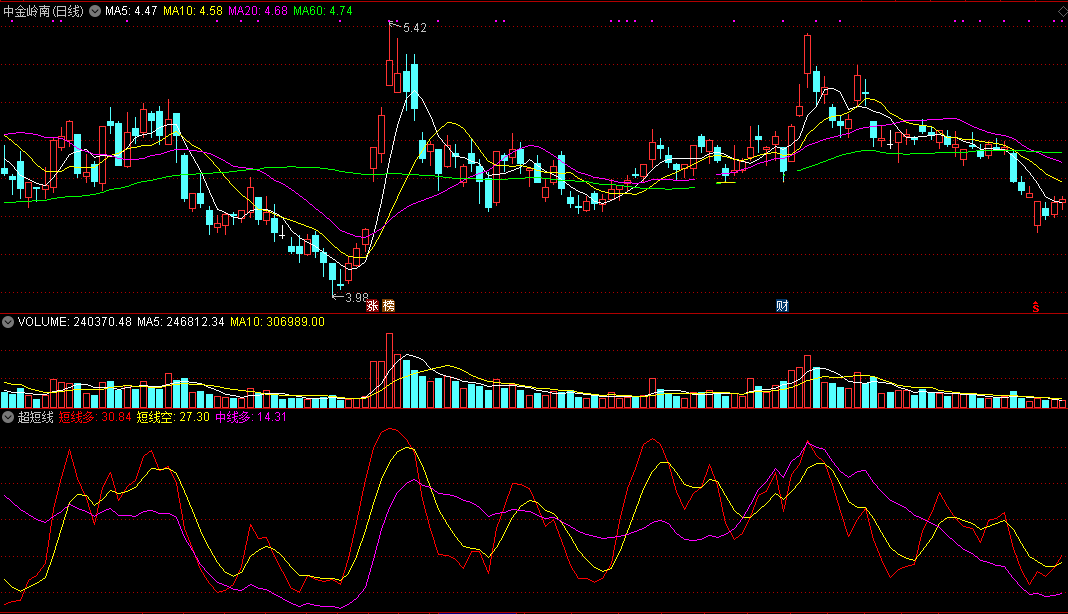Click the 短线空: 27.30 label
The width and height of the screenshot is (1068, 614).
coord(173,417)
